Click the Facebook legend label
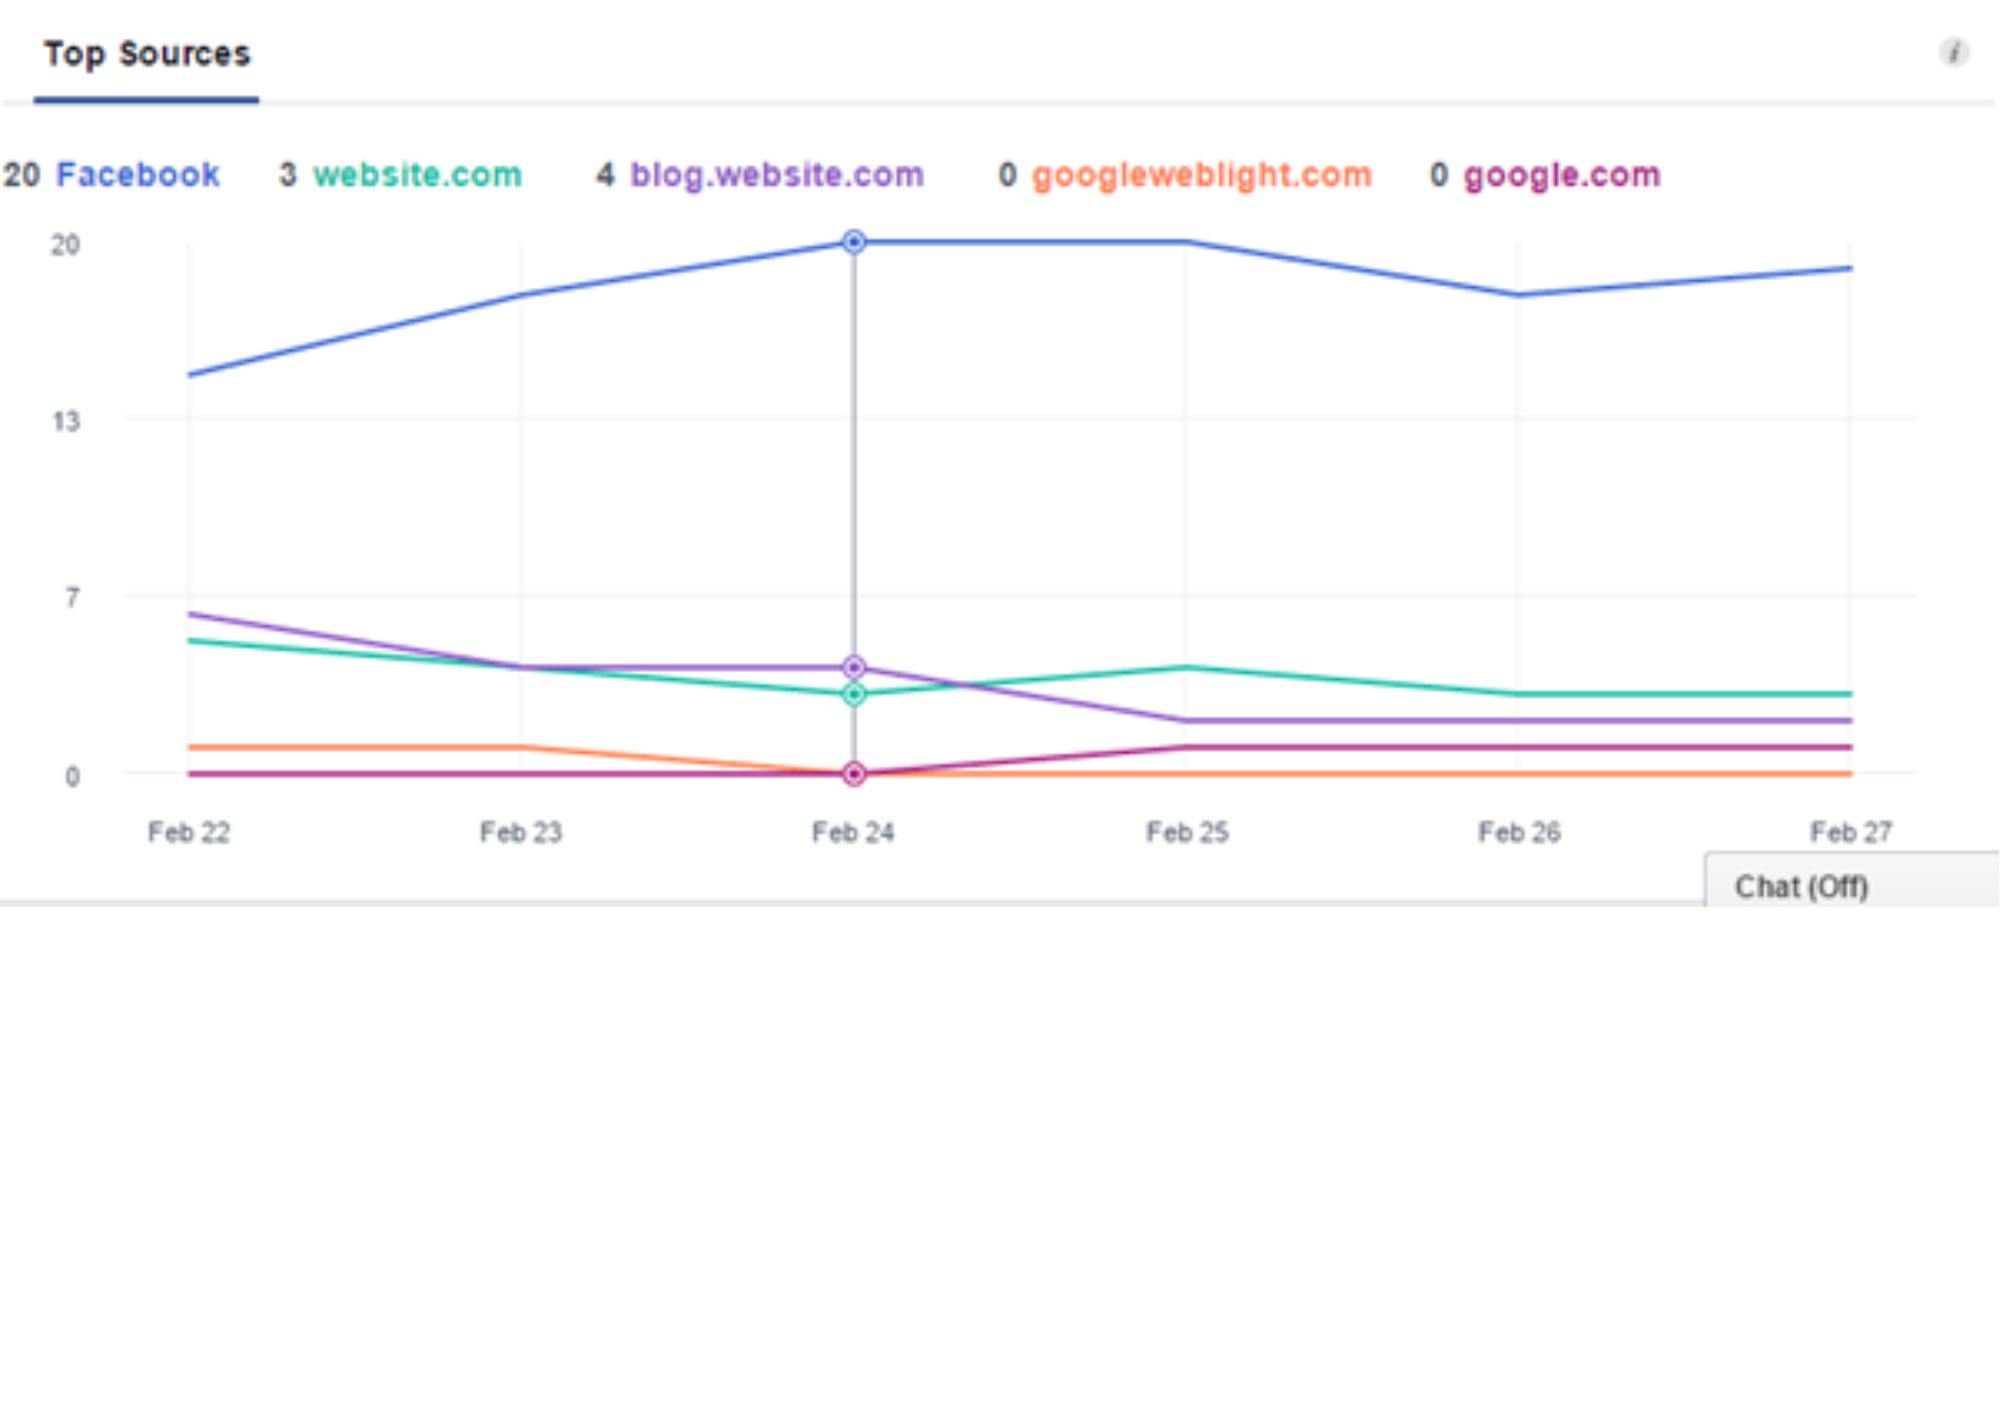 coord(138,175)
